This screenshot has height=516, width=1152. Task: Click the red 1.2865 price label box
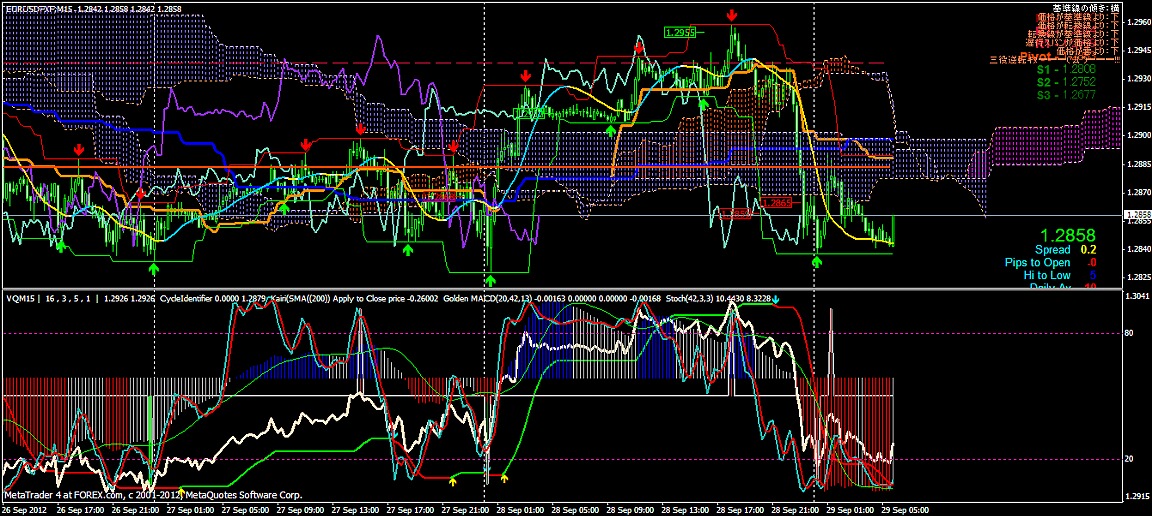coord(776,202)
